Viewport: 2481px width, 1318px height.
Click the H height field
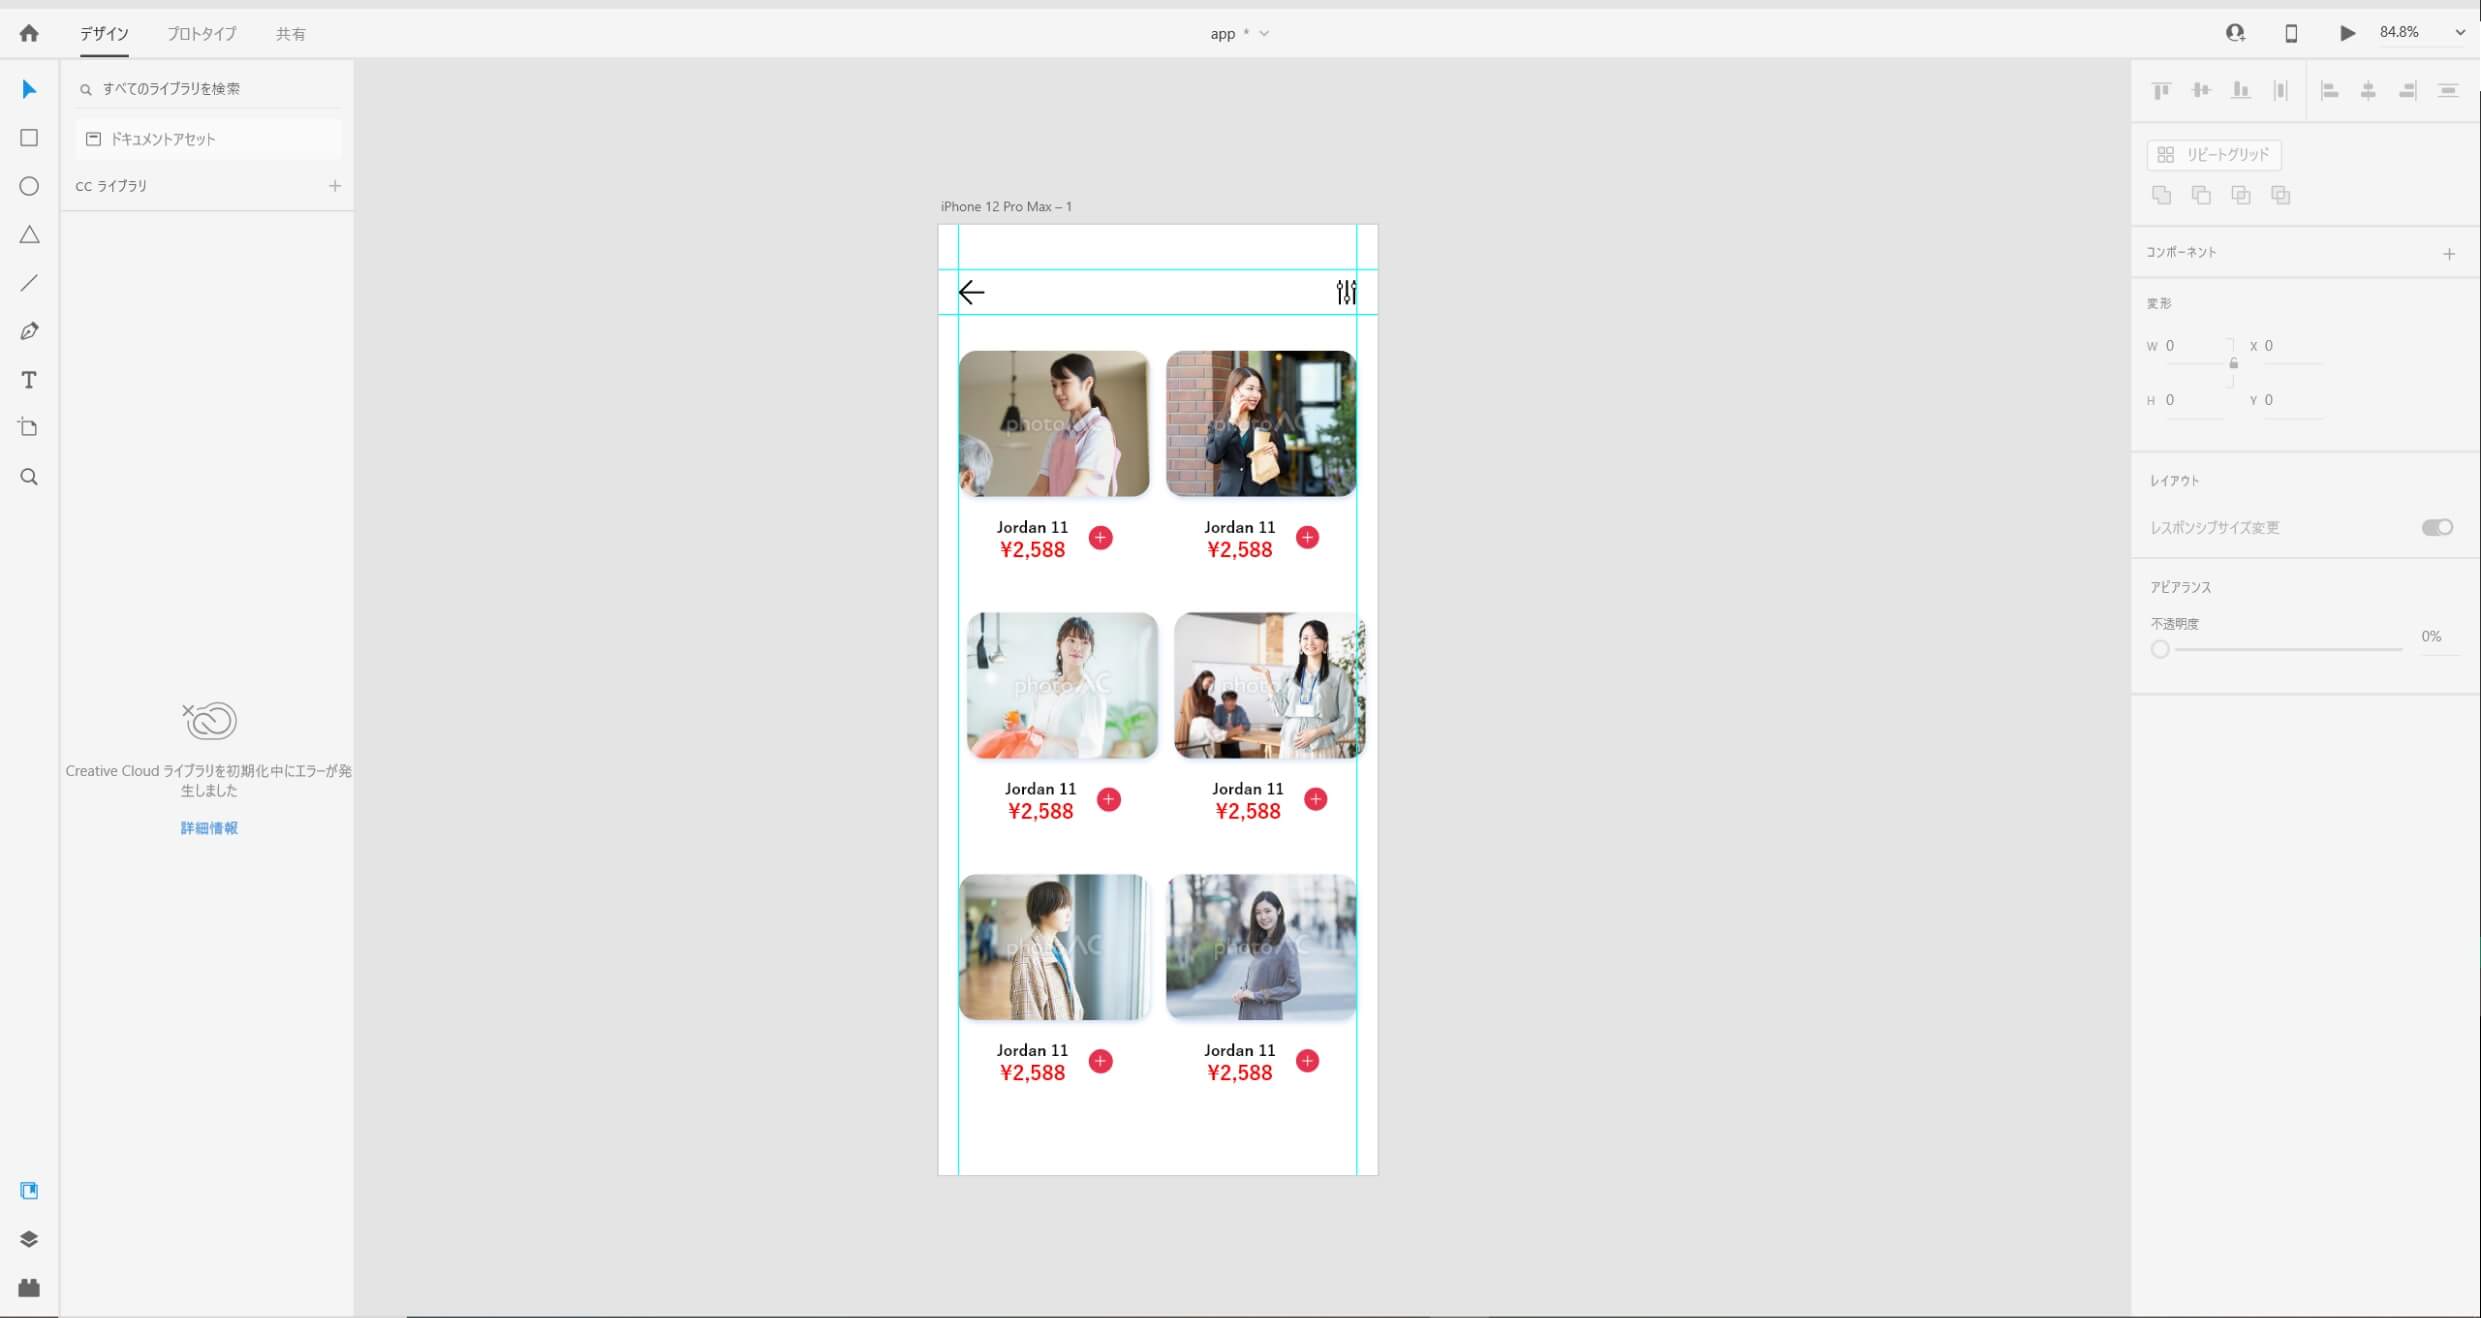click(x=2195, y=400)
